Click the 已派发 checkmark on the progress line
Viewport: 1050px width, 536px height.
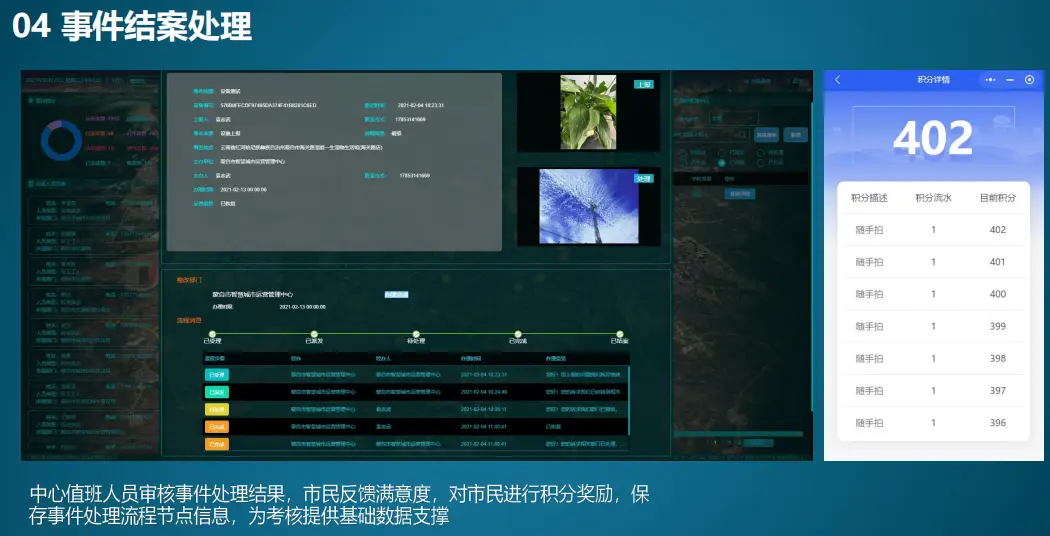click(x=314, y=334)
